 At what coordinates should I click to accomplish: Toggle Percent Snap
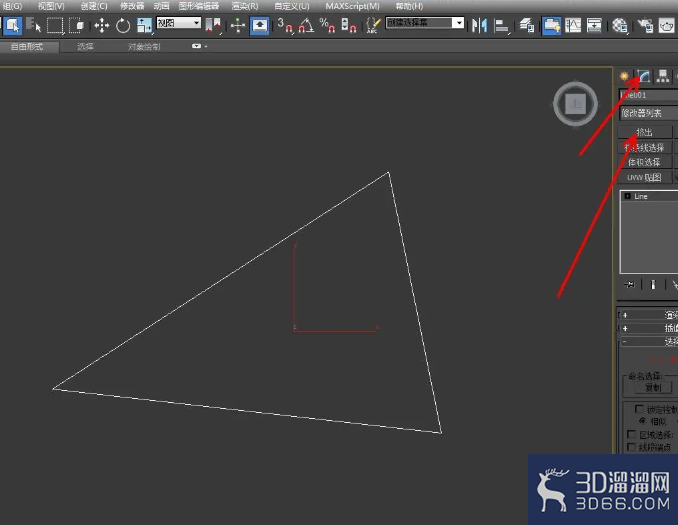coord(327,25)
